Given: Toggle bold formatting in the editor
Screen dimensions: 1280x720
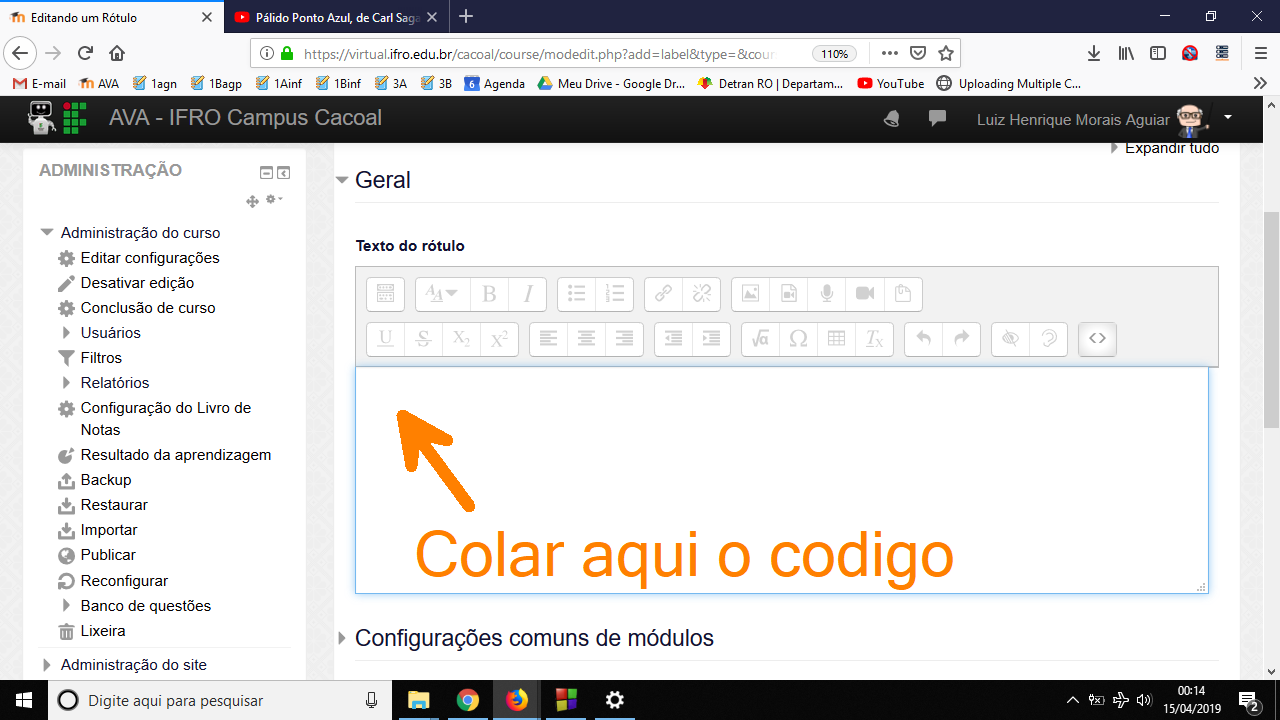Looking at the screenshot, I should pyautogui.click(x=489, y=294).
